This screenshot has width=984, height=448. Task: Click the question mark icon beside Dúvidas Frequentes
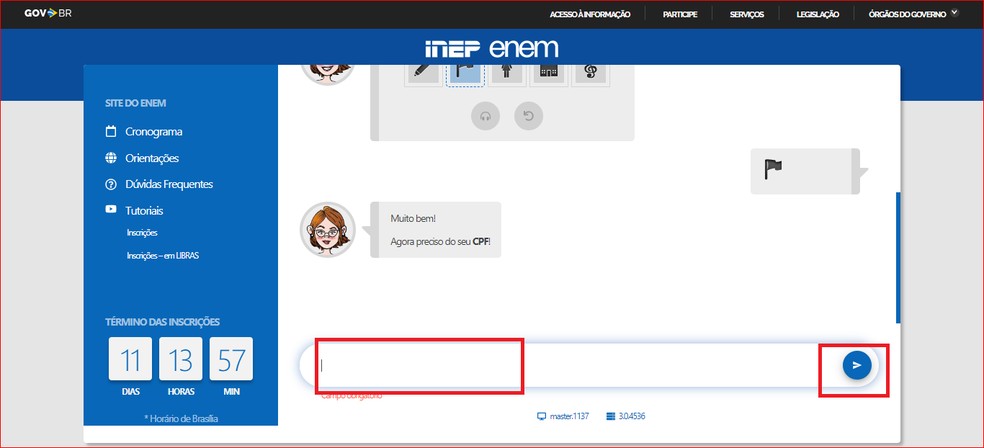pyautogui.click(x=111, y=184)
